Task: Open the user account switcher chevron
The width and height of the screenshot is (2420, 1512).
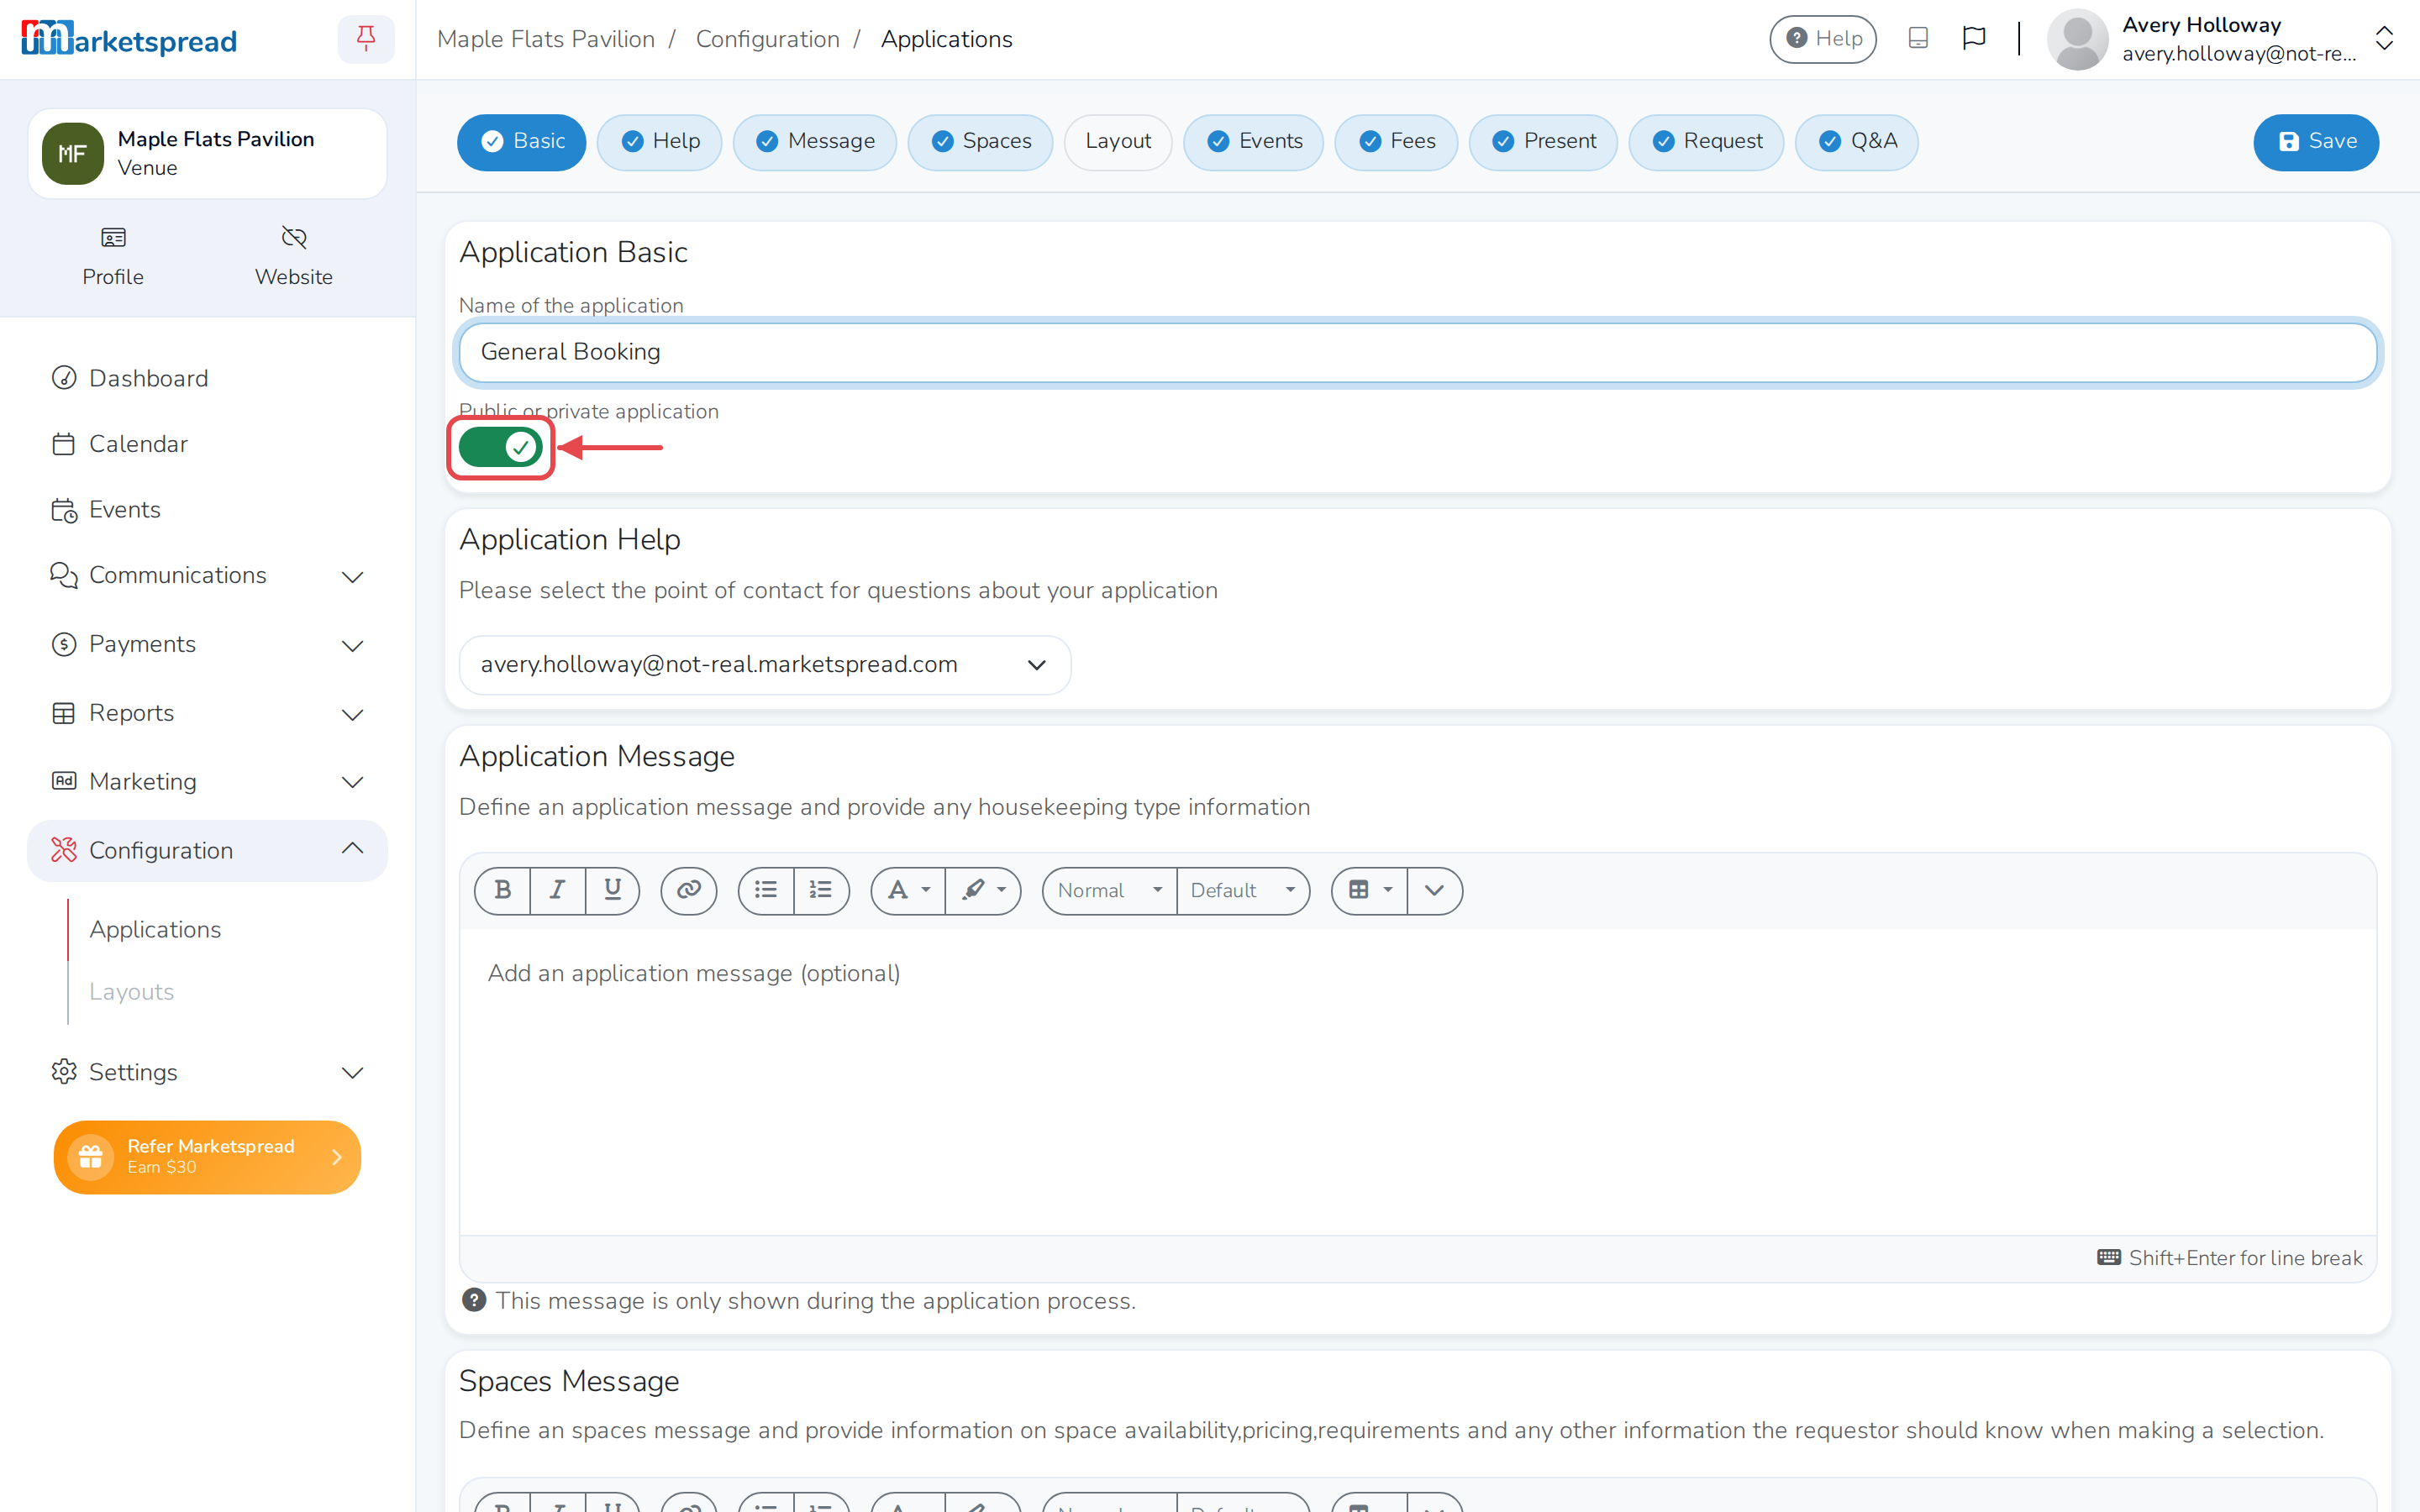Action: pos(2384,39)
